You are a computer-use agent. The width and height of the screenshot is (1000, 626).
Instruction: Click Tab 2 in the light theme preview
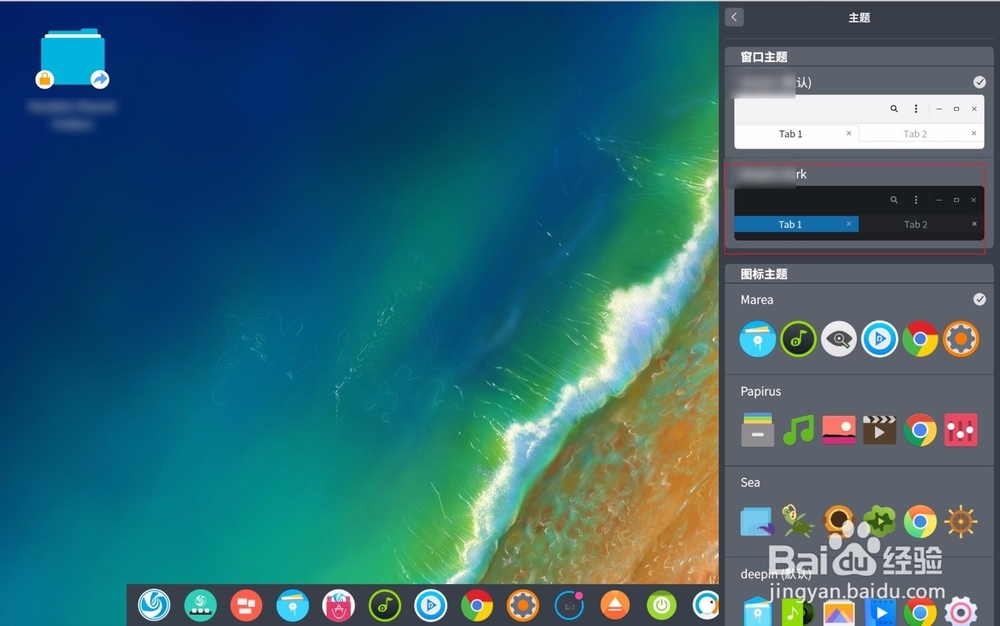click(x=915, y=134)
